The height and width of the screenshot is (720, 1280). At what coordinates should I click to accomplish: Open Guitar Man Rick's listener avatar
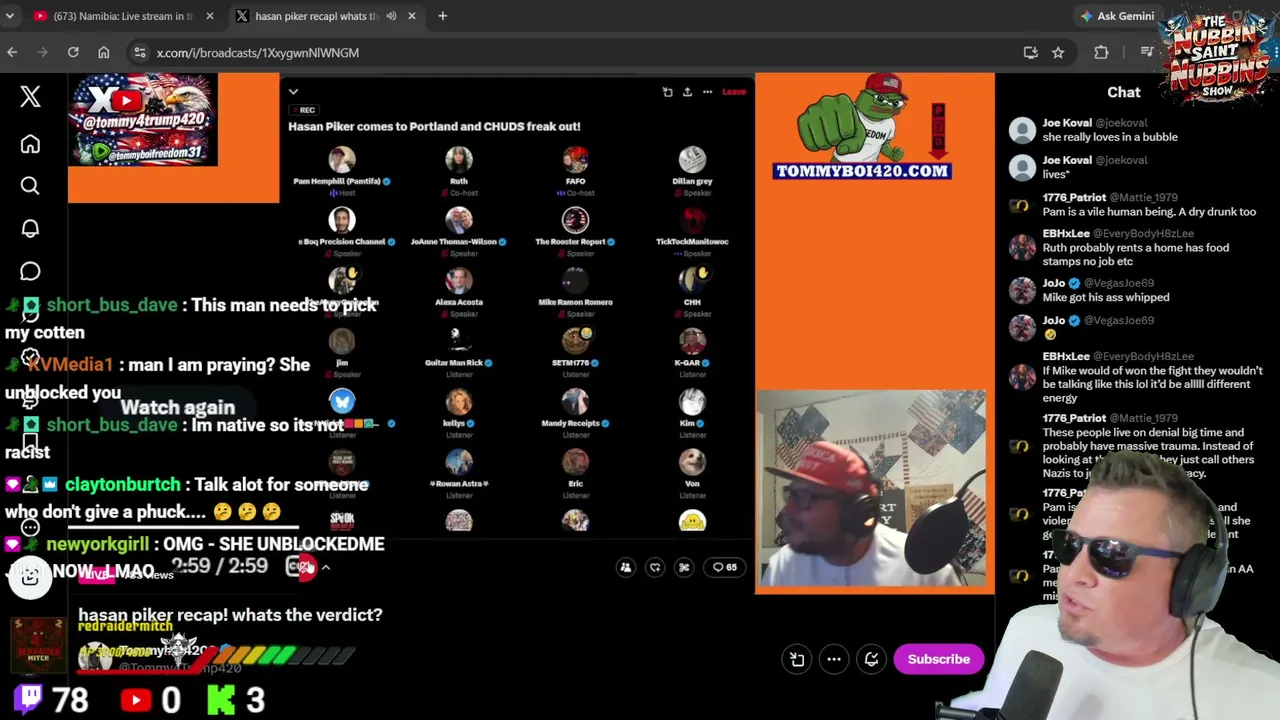click(459, 341)
